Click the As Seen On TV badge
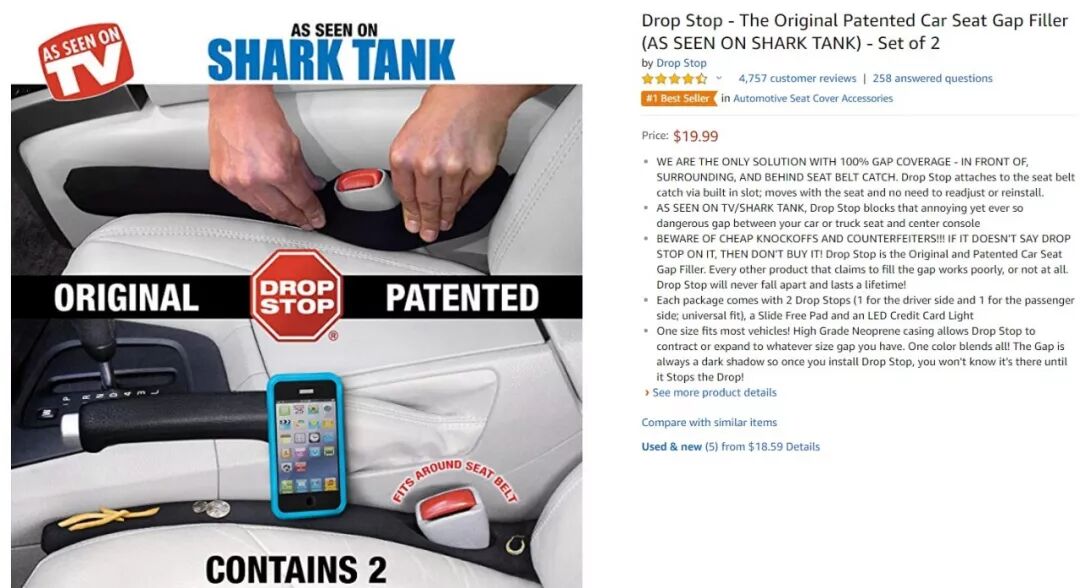Viewport: 1080px width, 588px height. 85,61
